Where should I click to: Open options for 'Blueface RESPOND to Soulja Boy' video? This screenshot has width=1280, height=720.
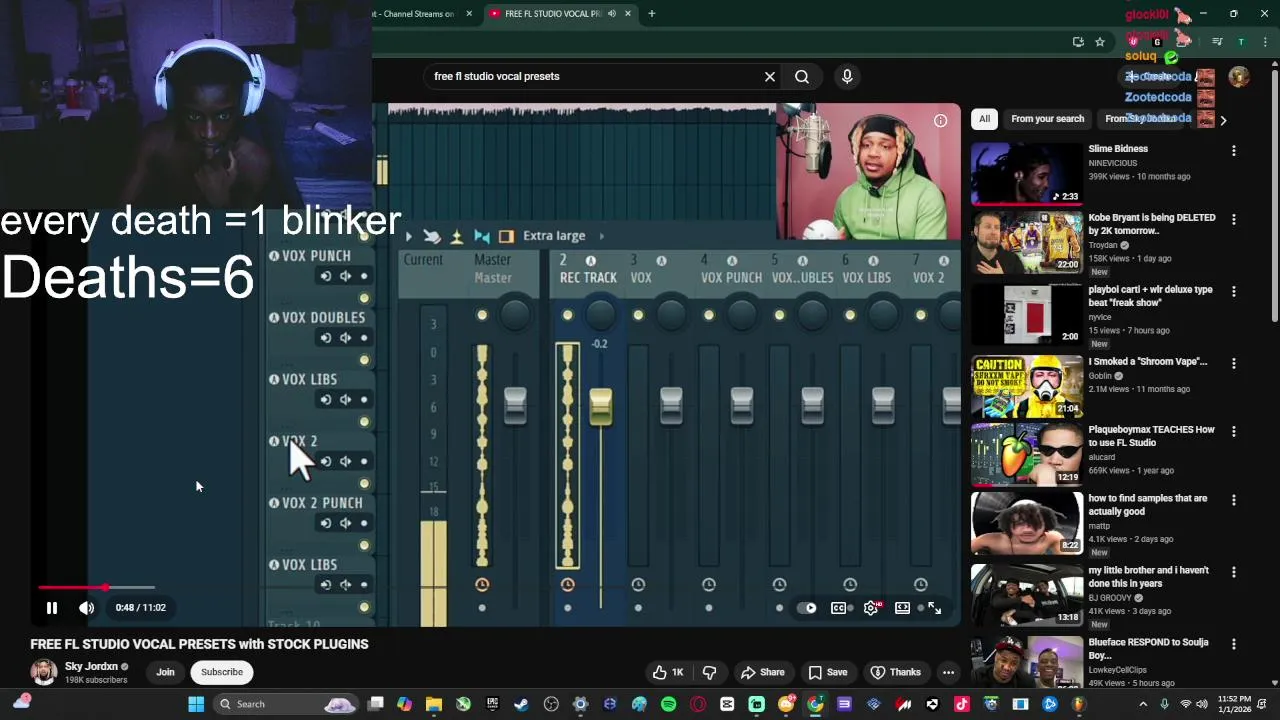pyautogui.click(x=1233, y=644)
